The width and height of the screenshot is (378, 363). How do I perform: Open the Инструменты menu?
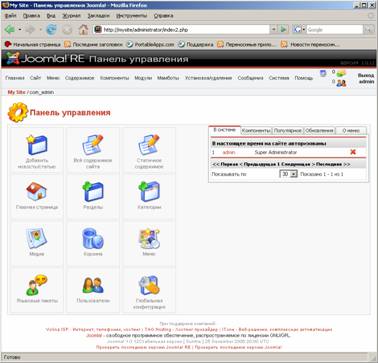(132, 16)
